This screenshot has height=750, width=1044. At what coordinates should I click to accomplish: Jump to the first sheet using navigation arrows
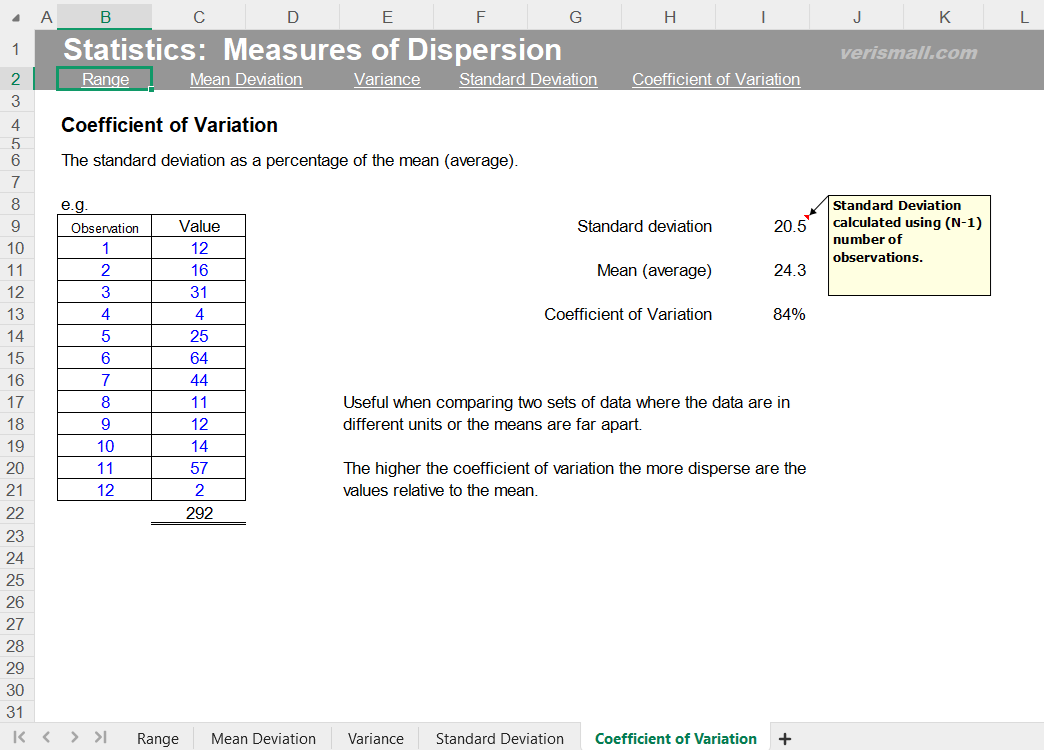tap(18, 737)
